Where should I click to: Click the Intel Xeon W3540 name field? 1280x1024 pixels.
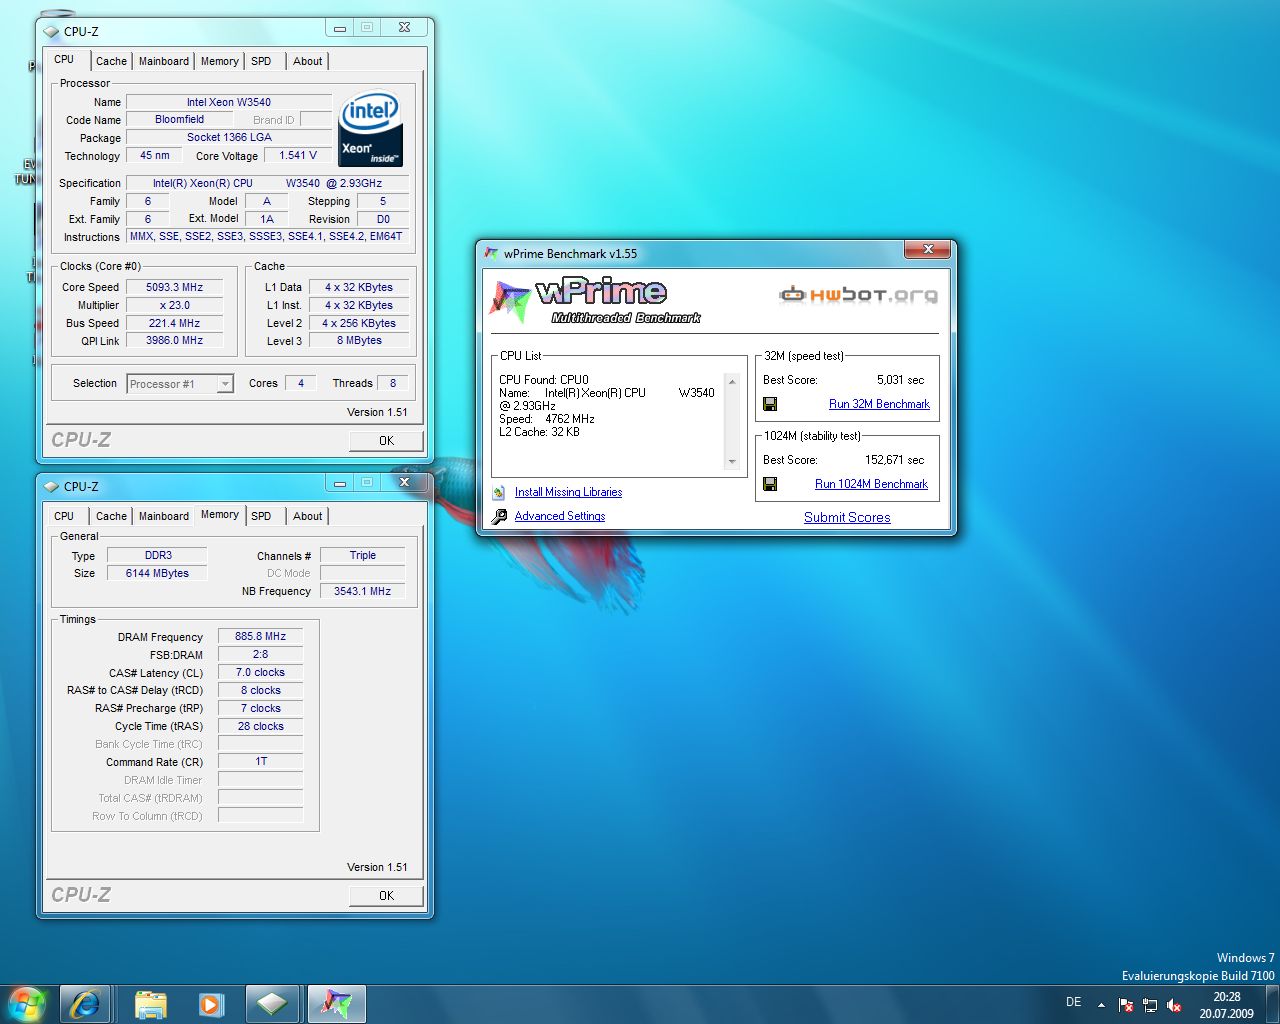coord(229,102)
